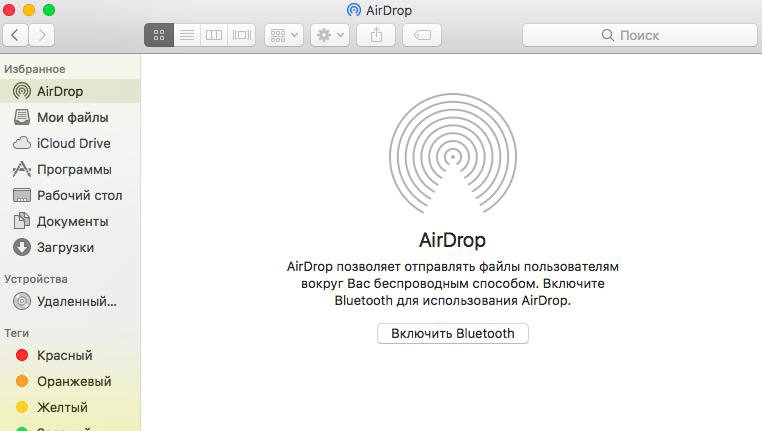This screenshot has height=431, width=762.
Task: Select the Оранжевый orange tag
Action: (70, 381)
